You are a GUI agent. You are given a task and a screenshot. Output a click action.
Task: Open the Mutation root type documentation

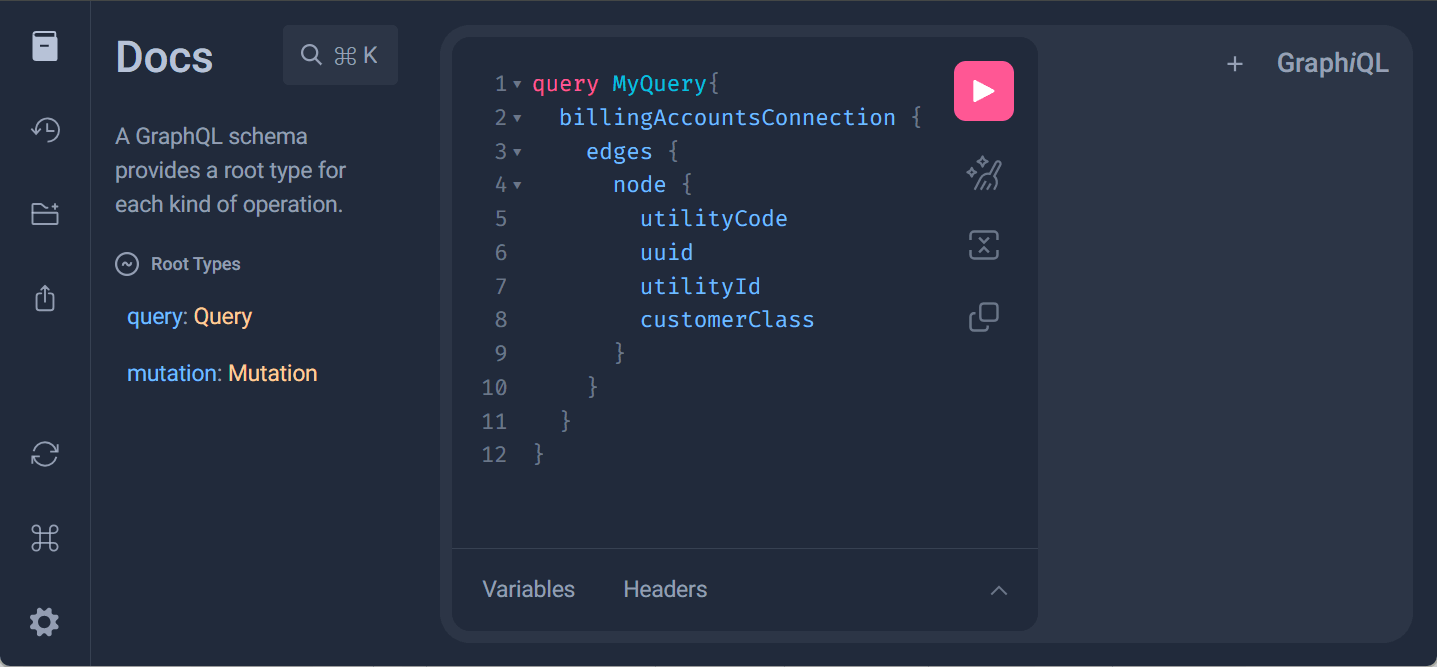point(273,372)
